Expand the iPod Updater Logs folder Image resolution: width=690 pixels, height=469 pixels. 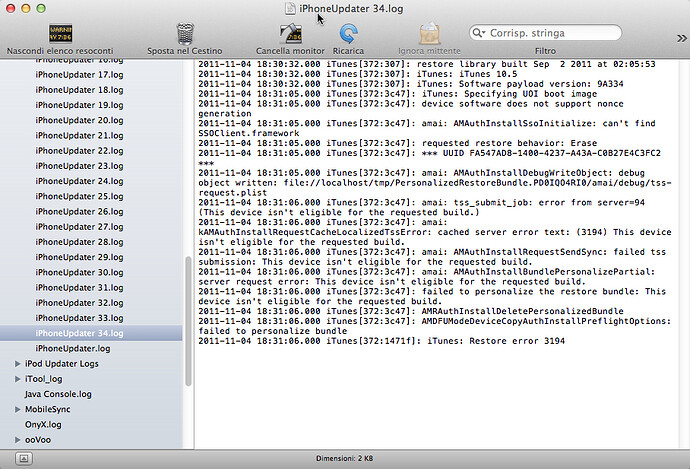click(x=17, y=364)
